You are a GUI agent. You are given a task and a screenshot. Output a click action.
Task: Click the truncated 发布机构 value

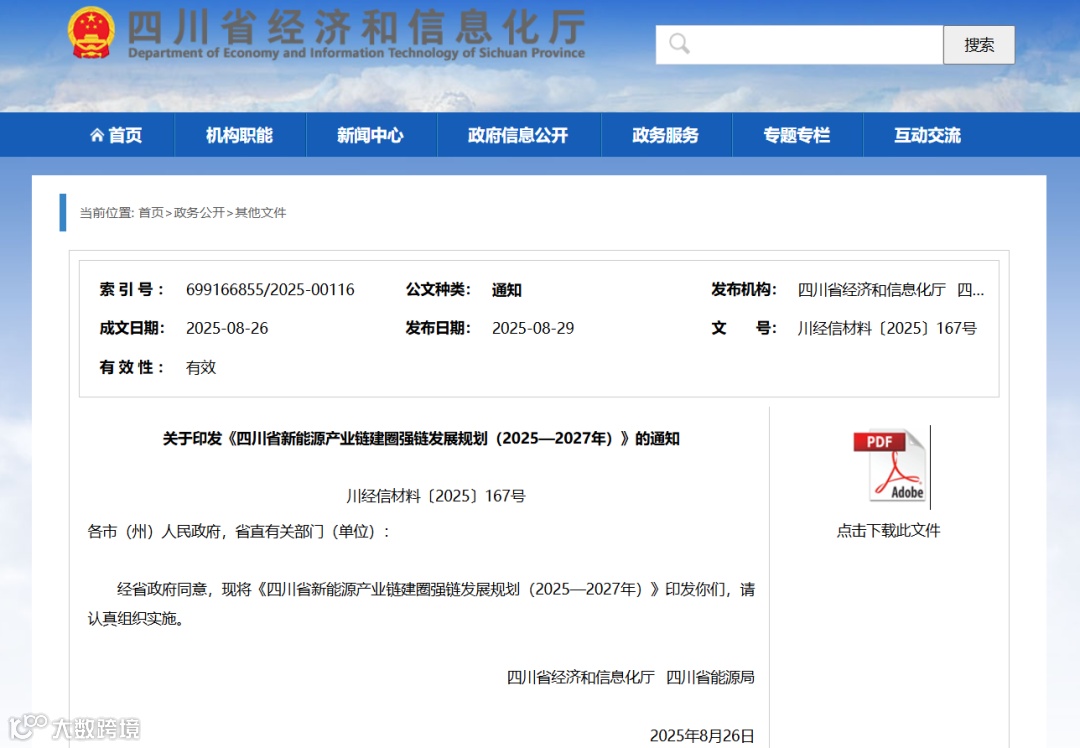point(891,290)
